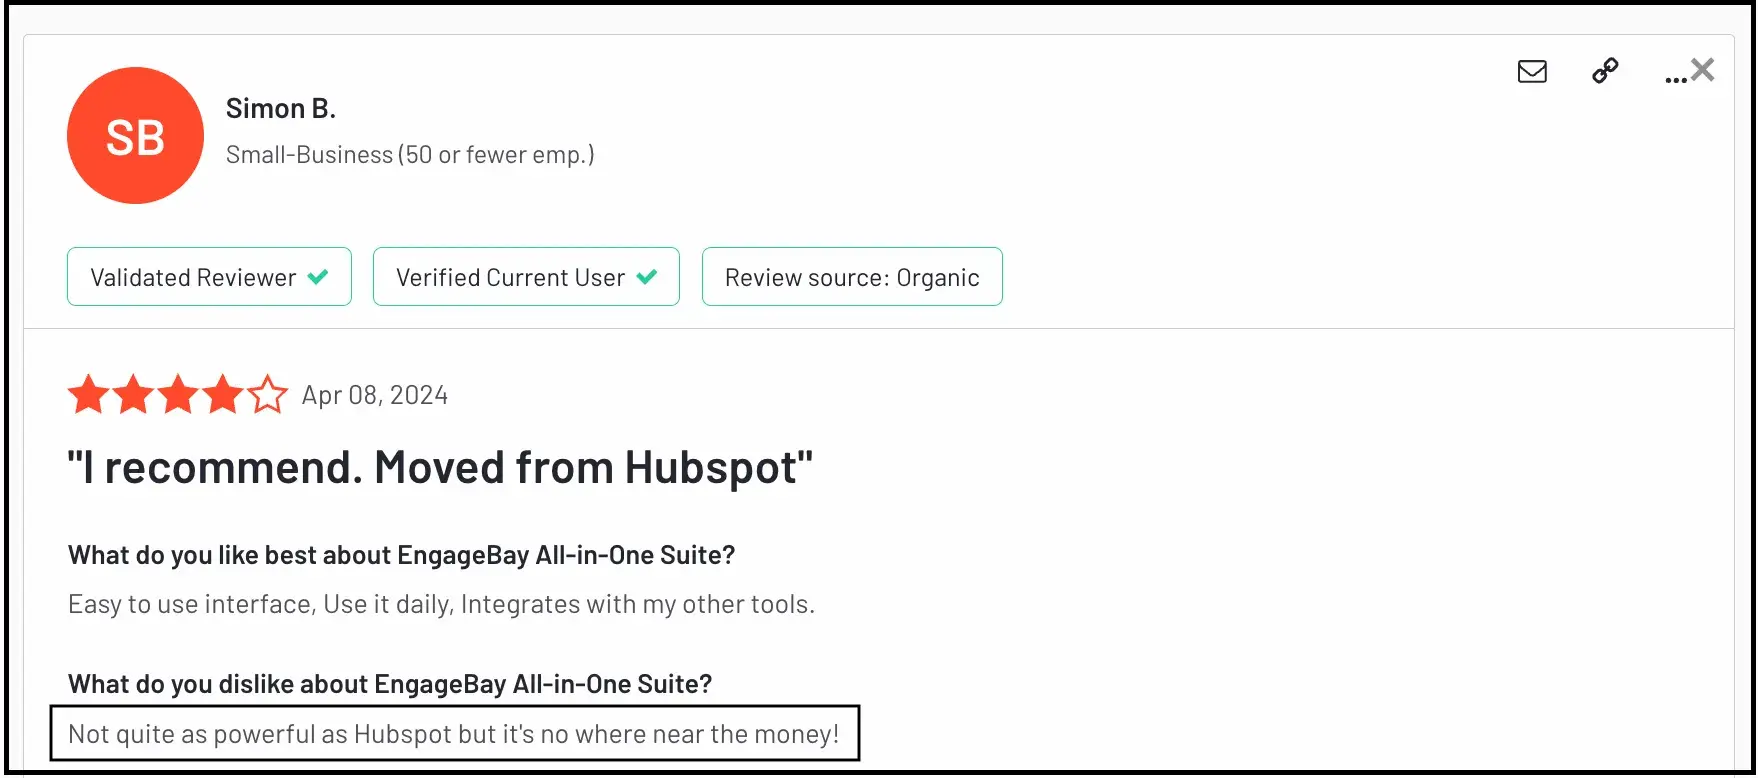Click the fourth filled rating star
The width and height of the screenshot is (1758, 778).
point(223,395)
